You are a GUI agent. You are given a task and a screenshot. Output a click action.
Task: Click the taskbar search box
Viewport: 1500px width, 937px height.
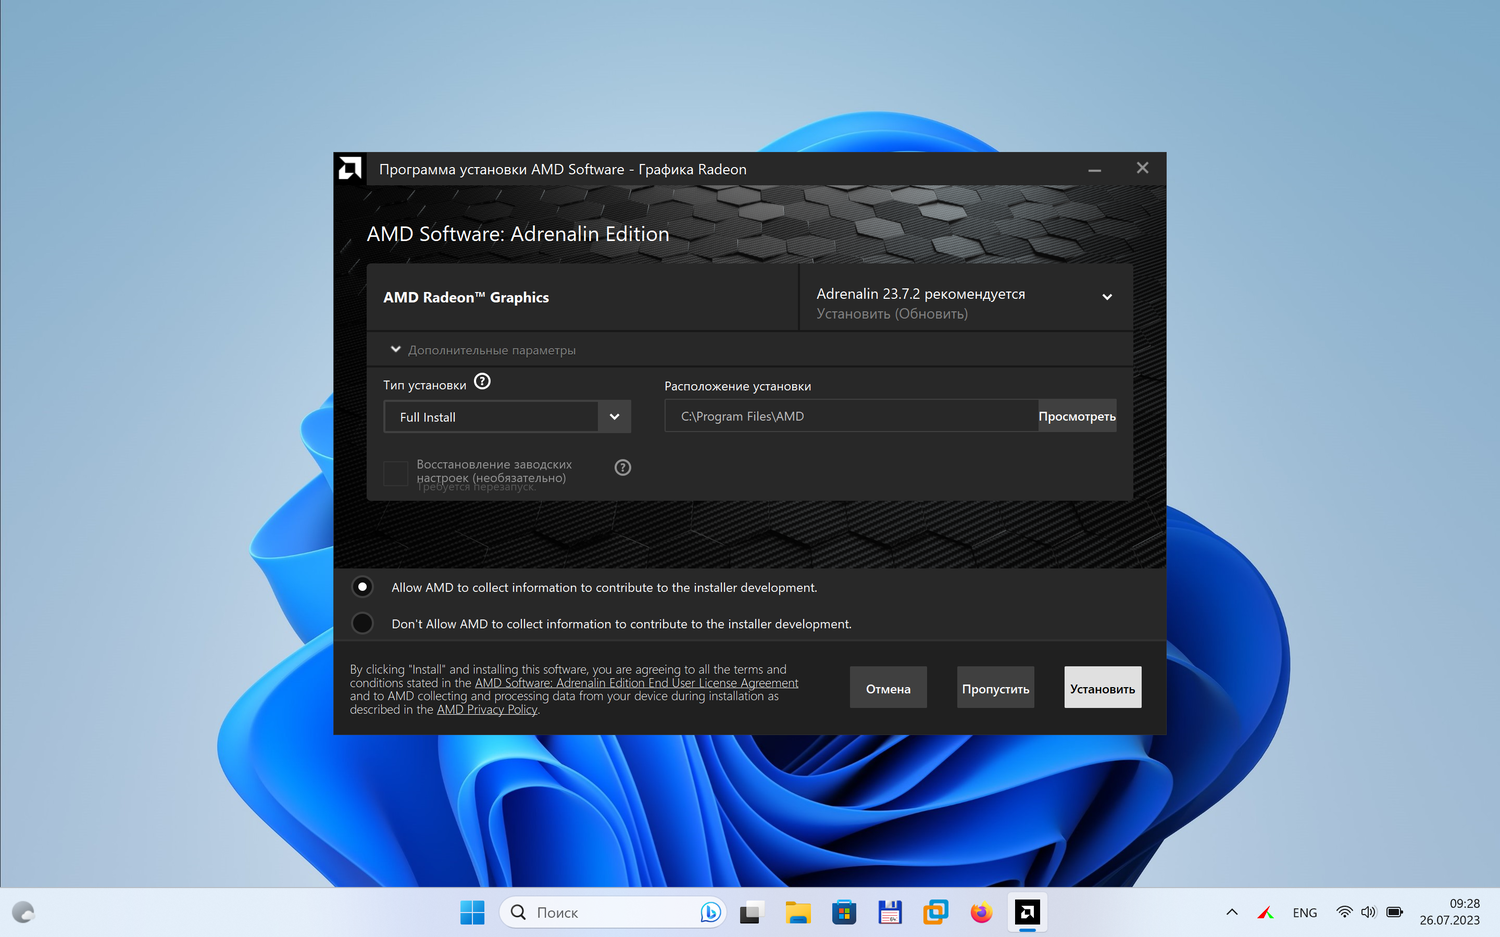coord(612,912)
